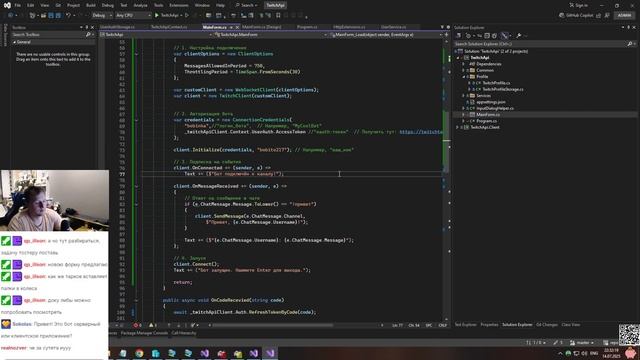
Task: Switch to the Git Changes panel tab
Action: [547, 325]
